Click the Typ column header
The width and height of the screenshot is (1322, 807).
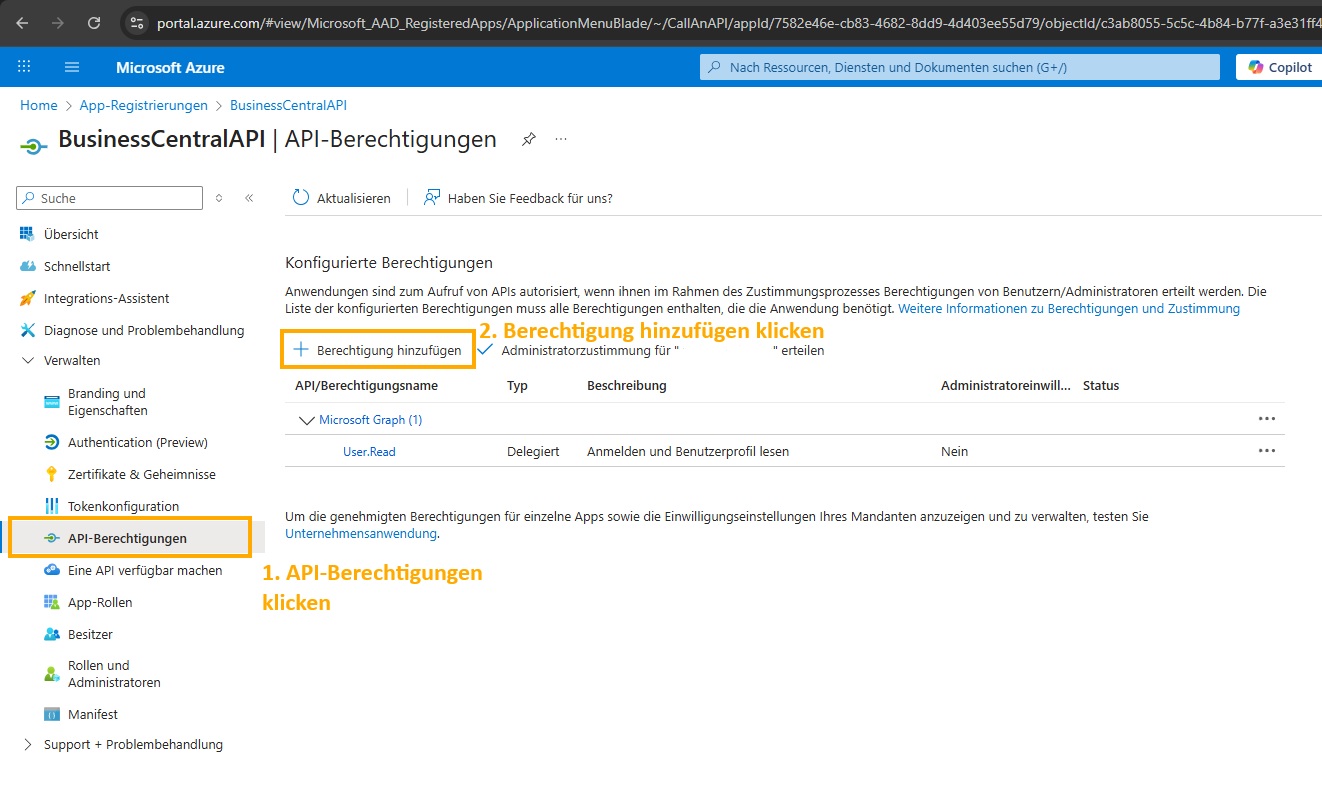coord(517,385)
